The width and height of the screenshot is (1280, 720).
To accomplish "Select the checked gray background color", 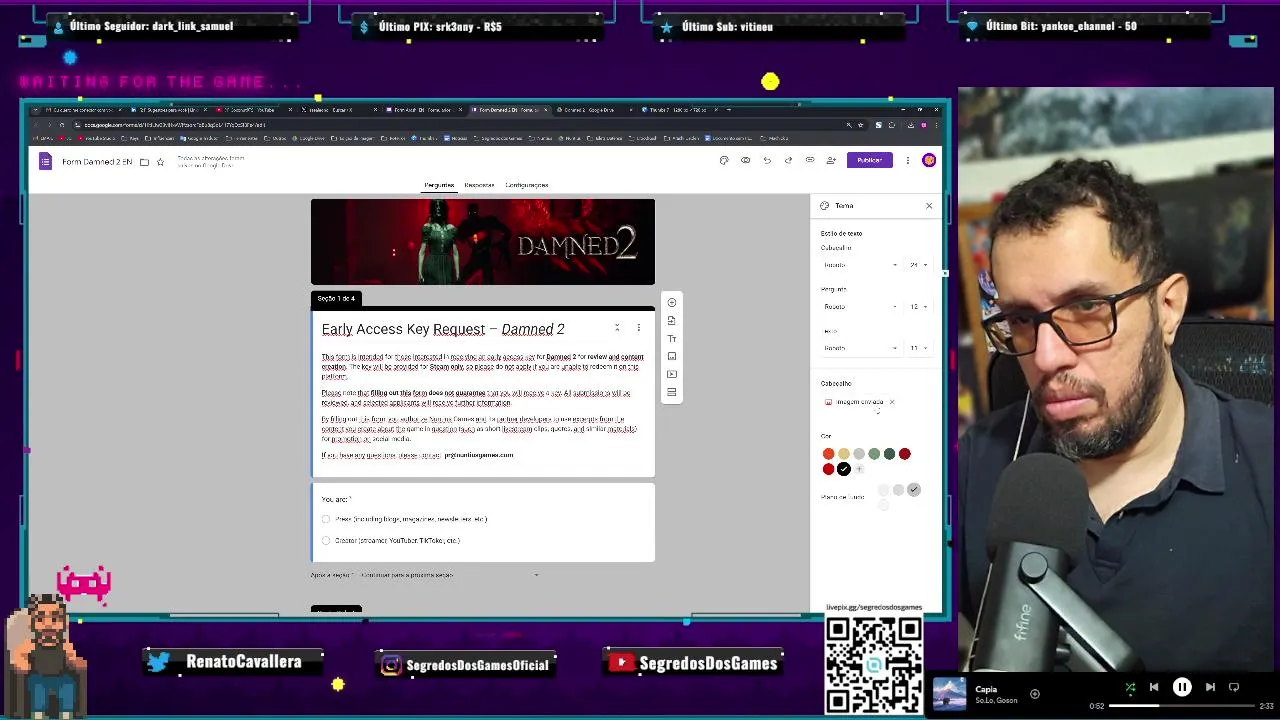I will (x=914, y=490).
